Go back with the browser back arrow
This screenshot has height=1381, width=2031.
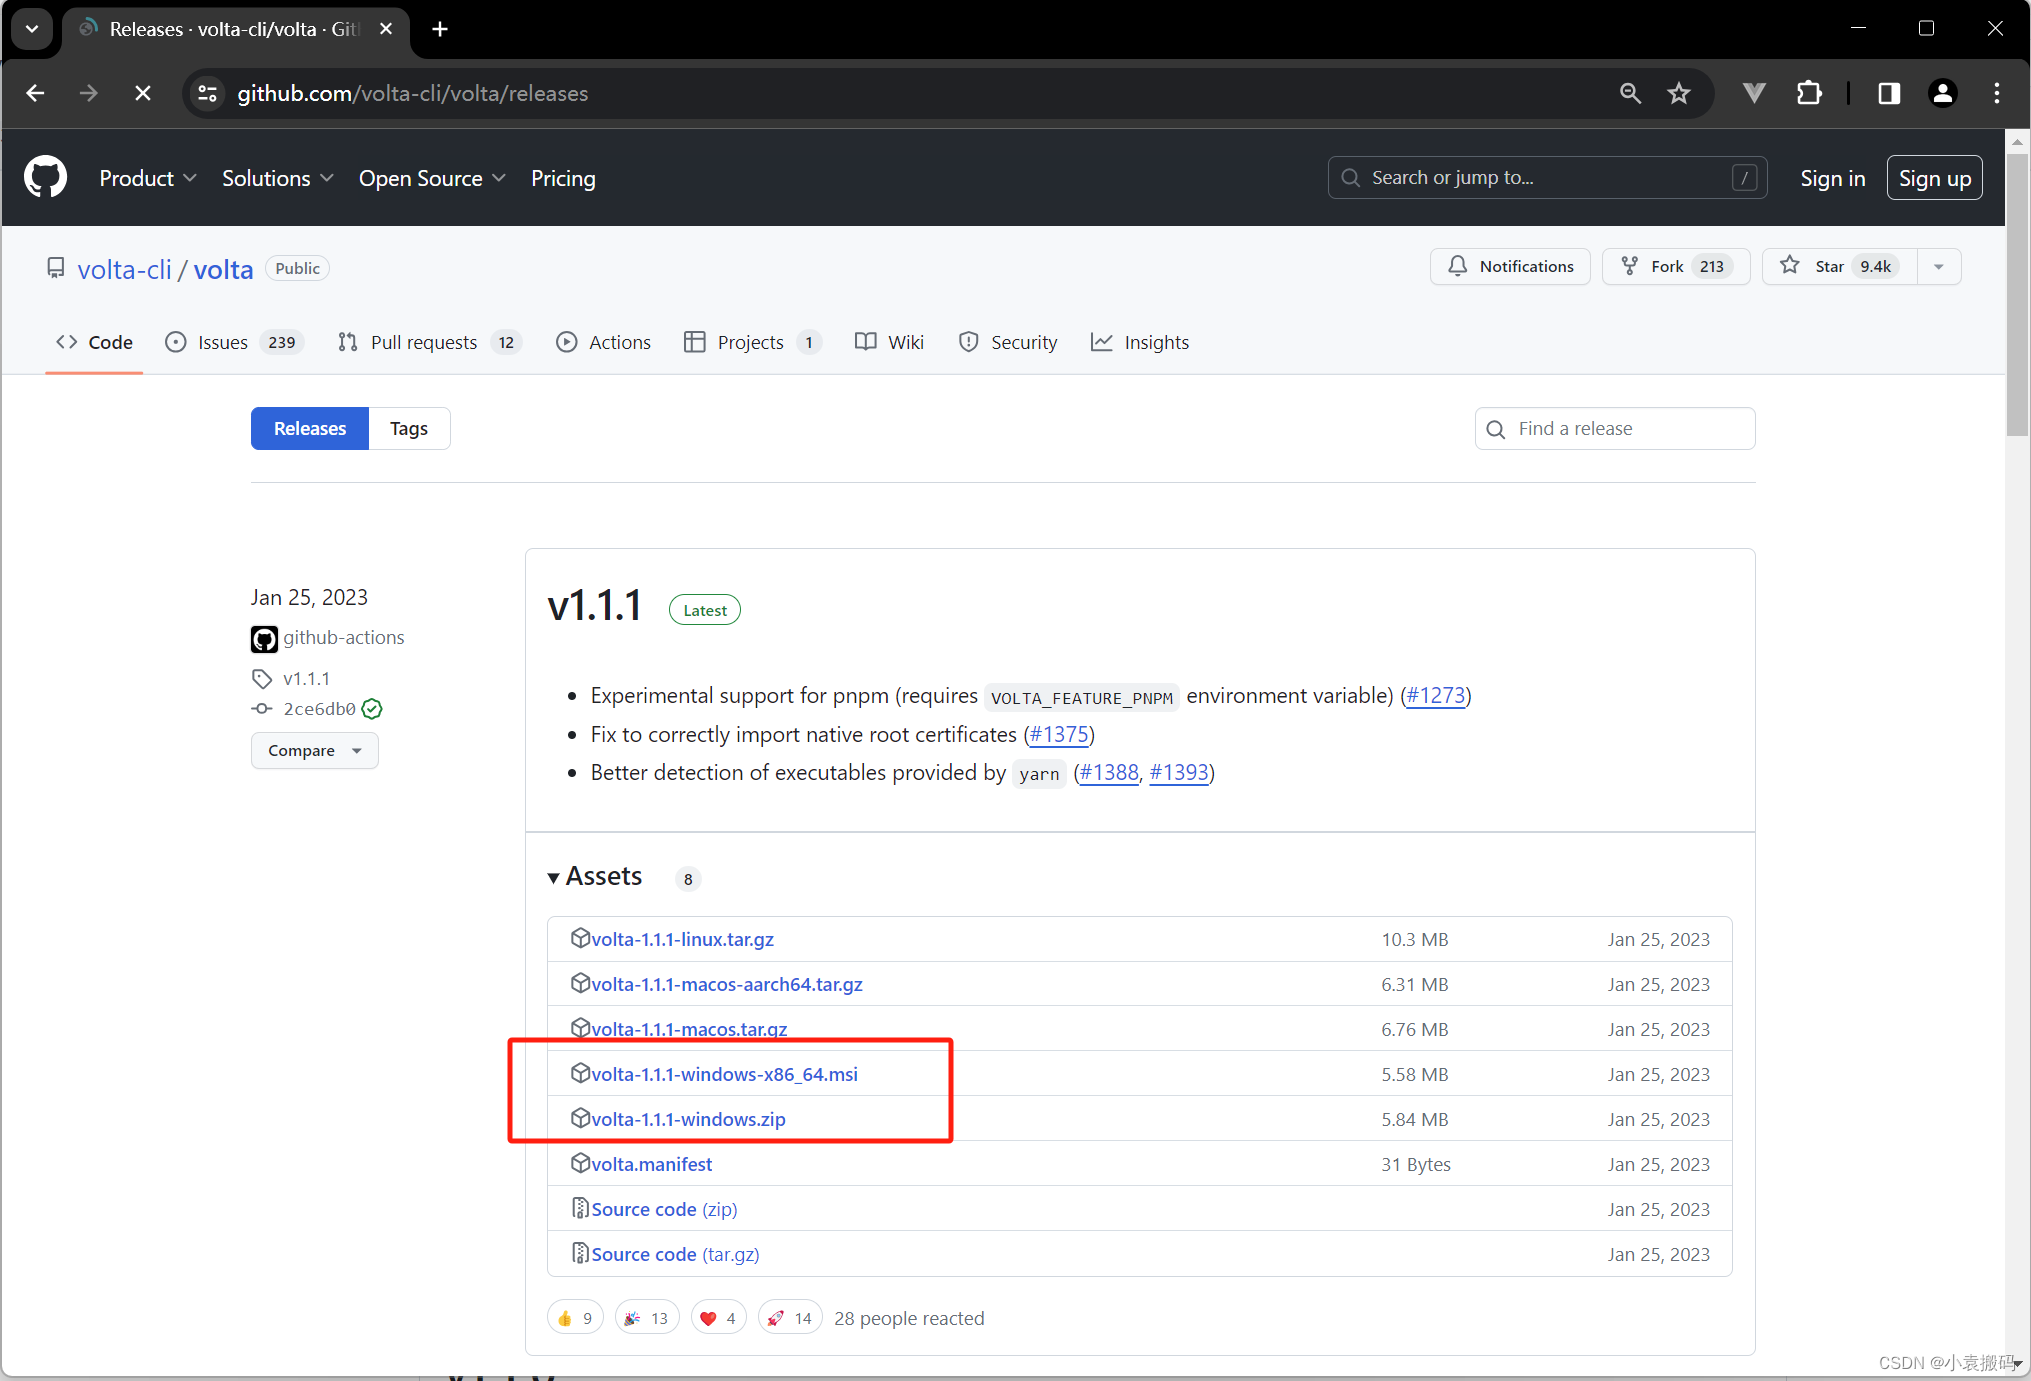[35, 93]
